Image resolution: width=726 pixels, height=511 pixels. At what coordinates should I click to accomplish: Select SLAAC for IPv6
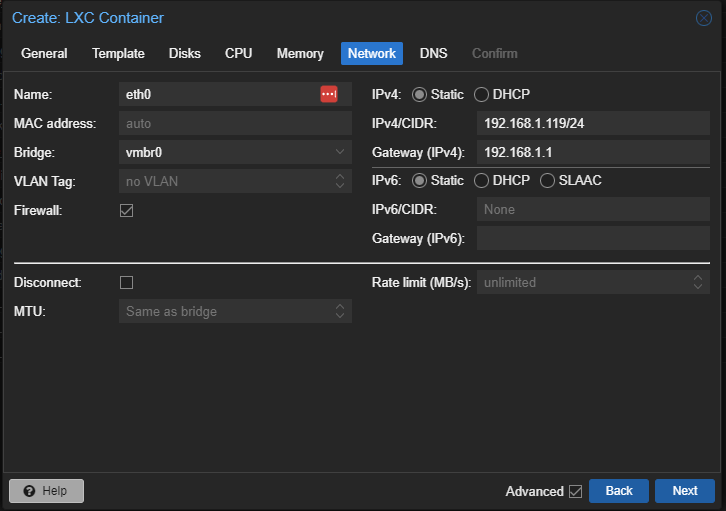tap(547, 181)
